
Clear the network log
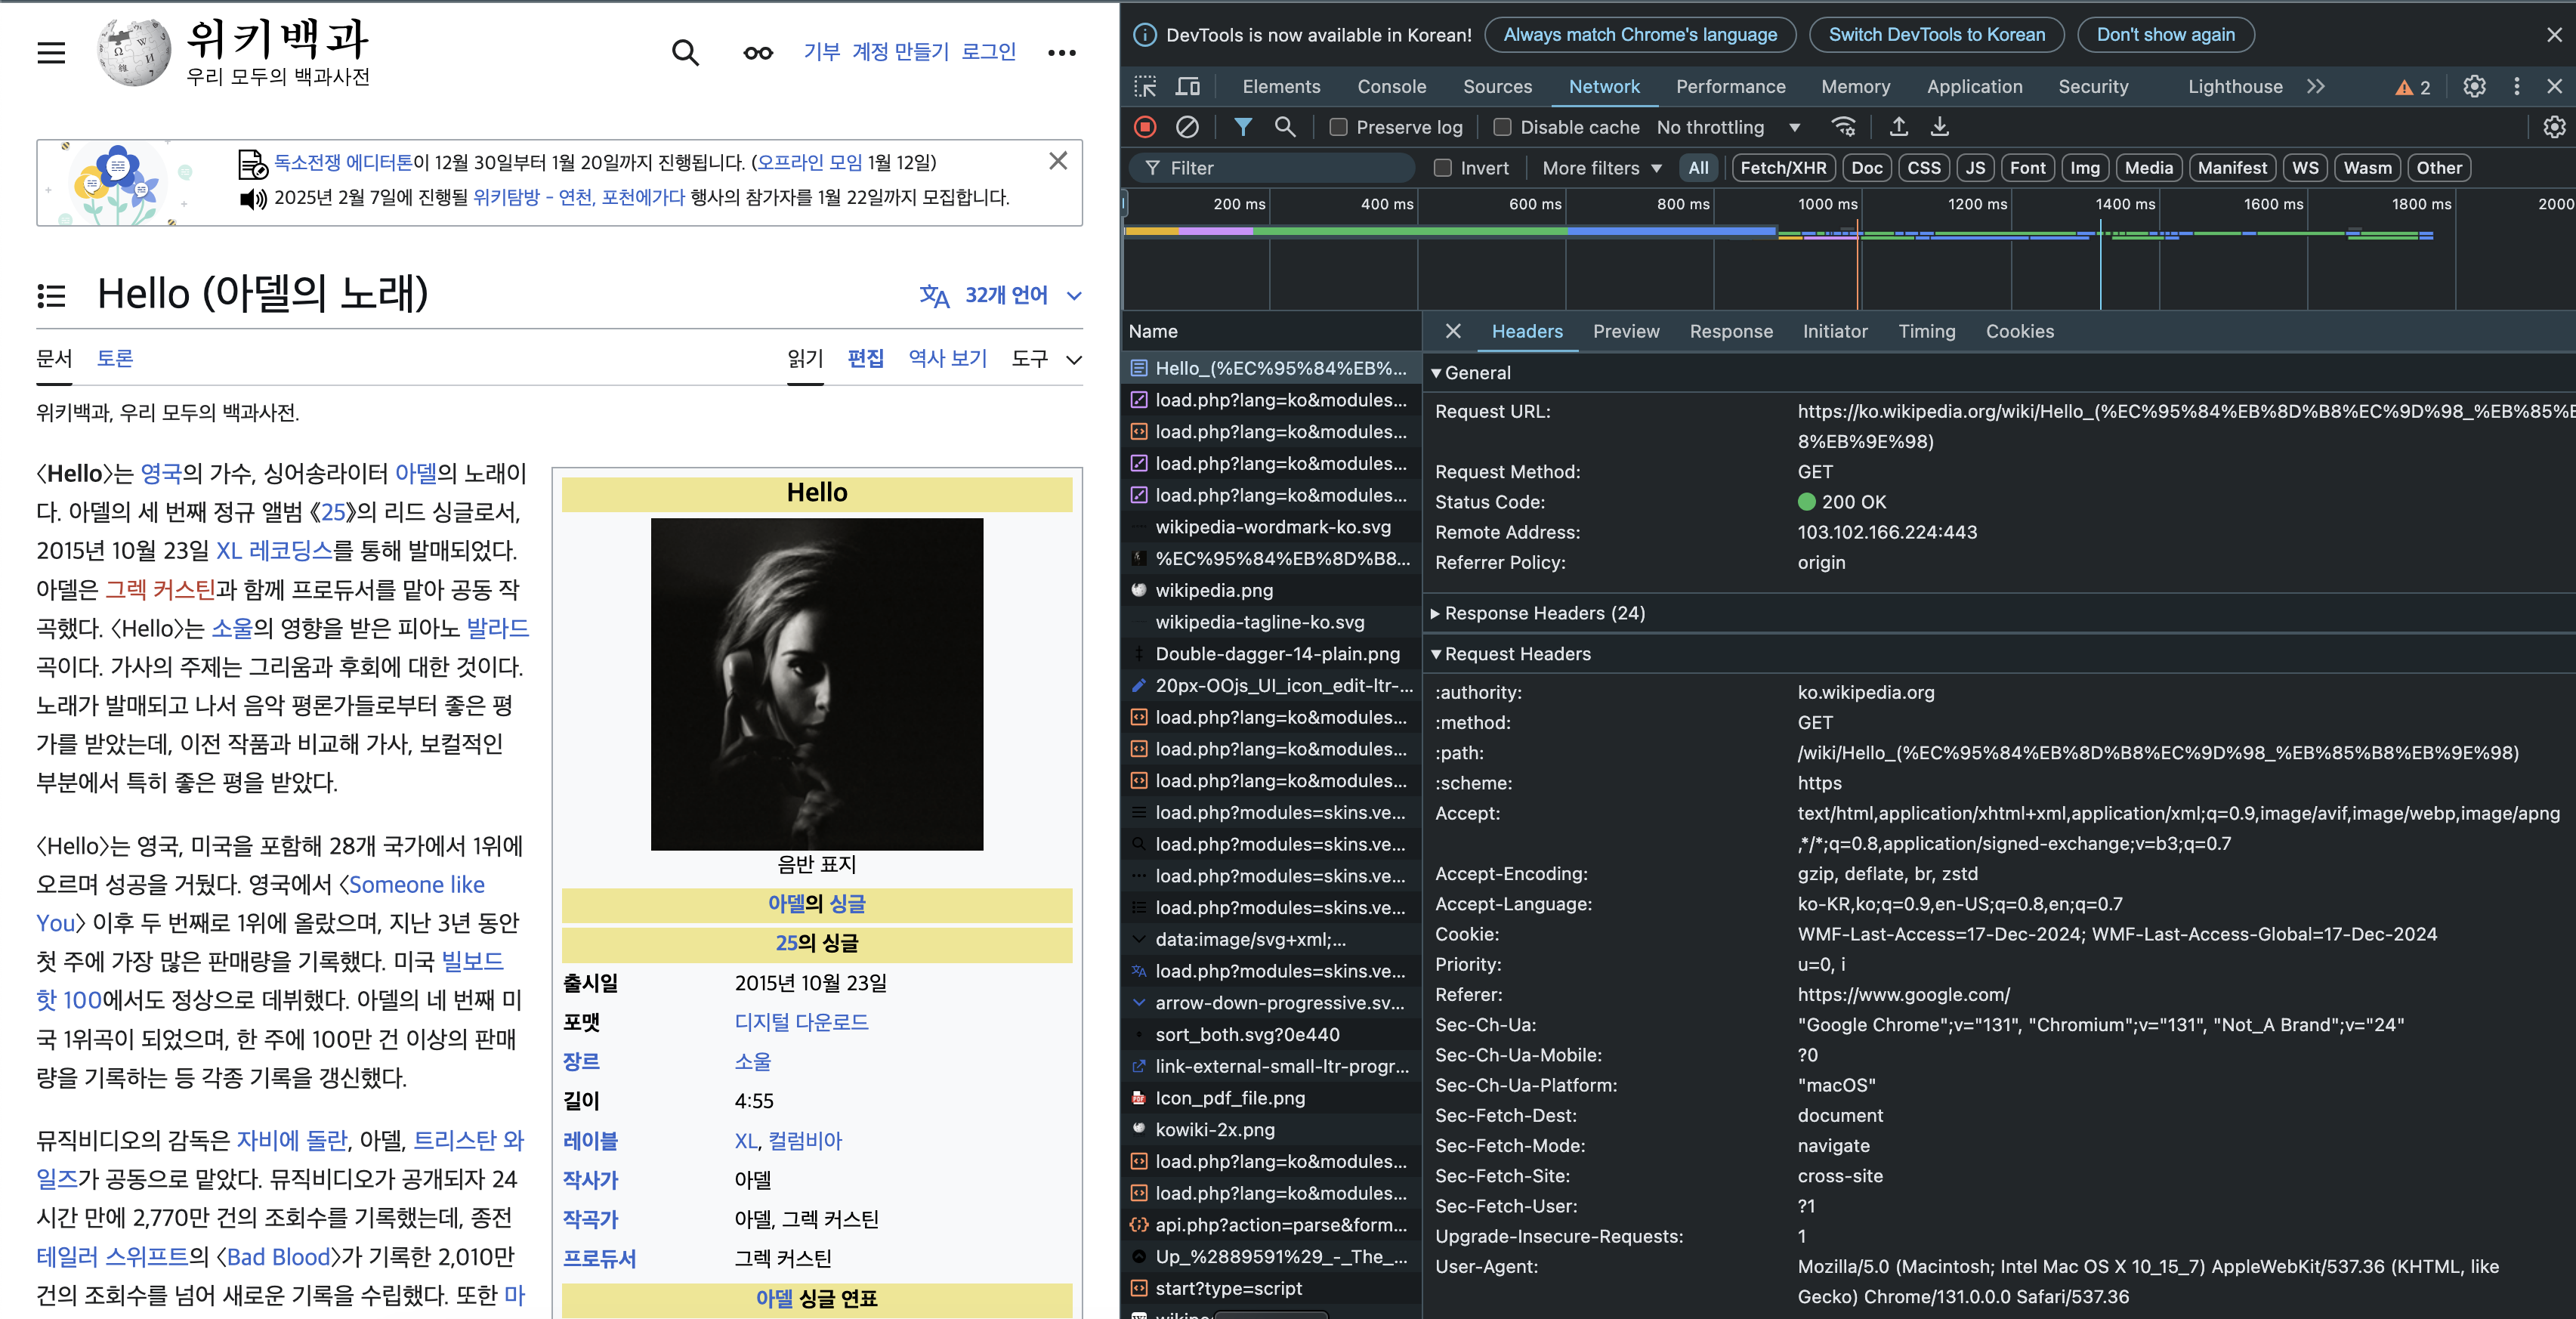click(x=1187, y=127)
